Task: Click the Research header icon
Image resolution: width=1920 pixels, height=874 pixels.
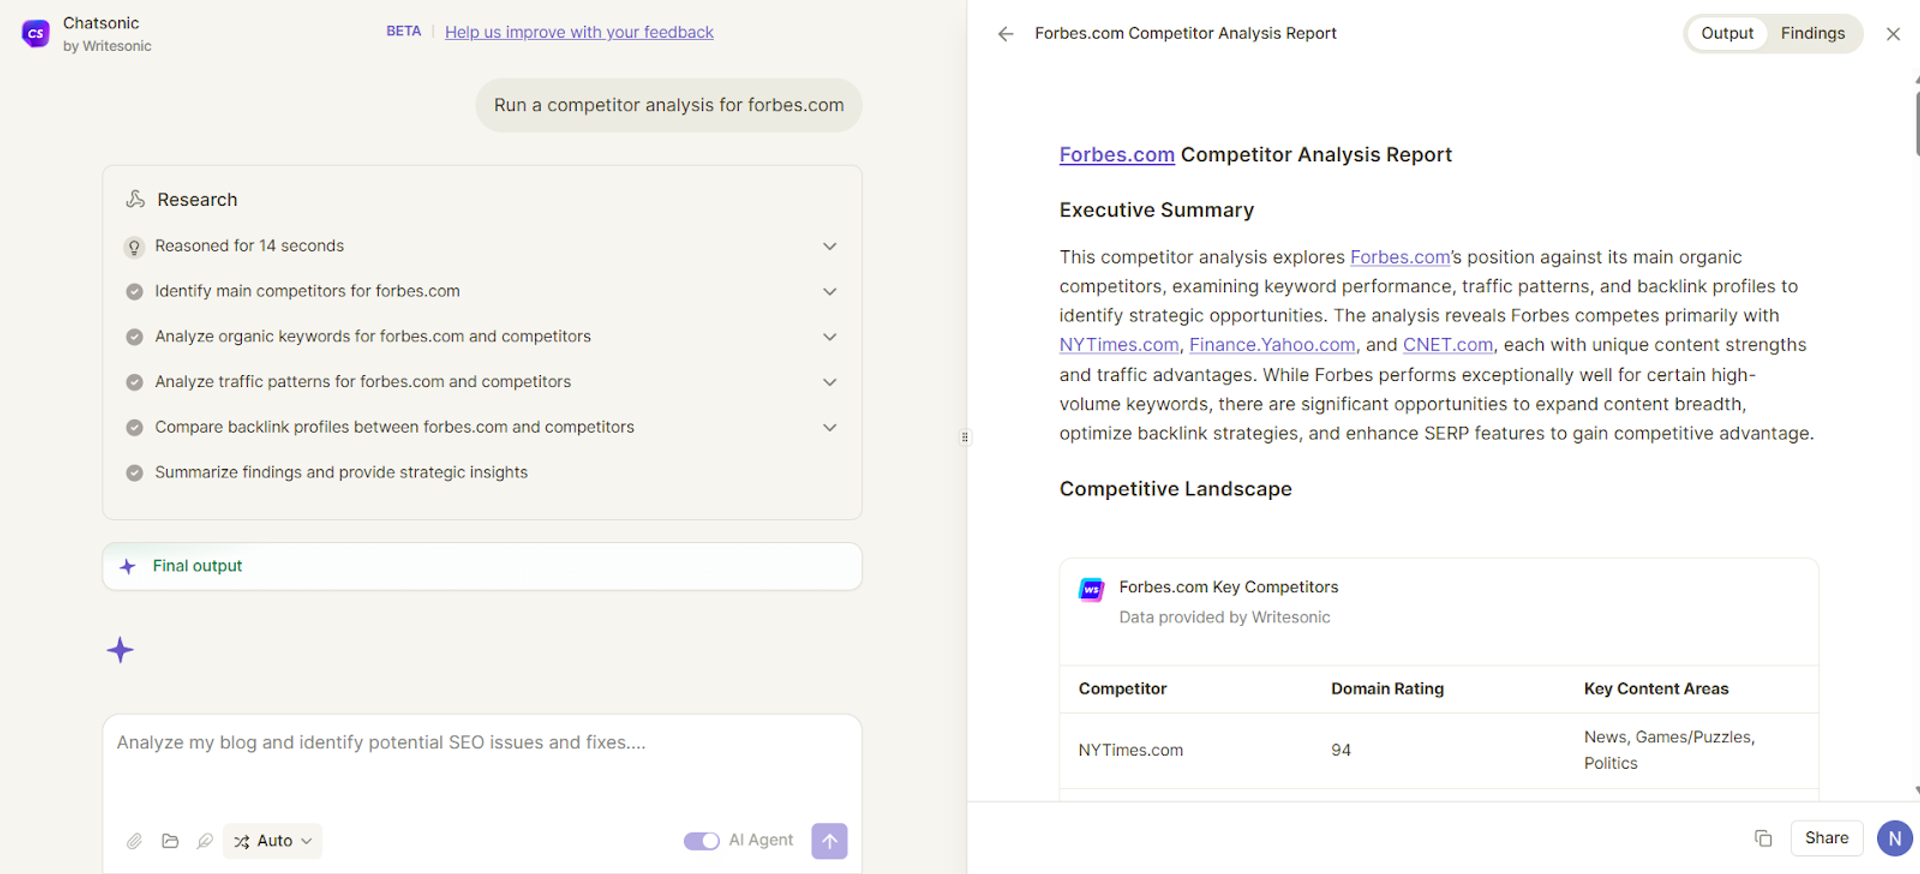Action: 135,199
